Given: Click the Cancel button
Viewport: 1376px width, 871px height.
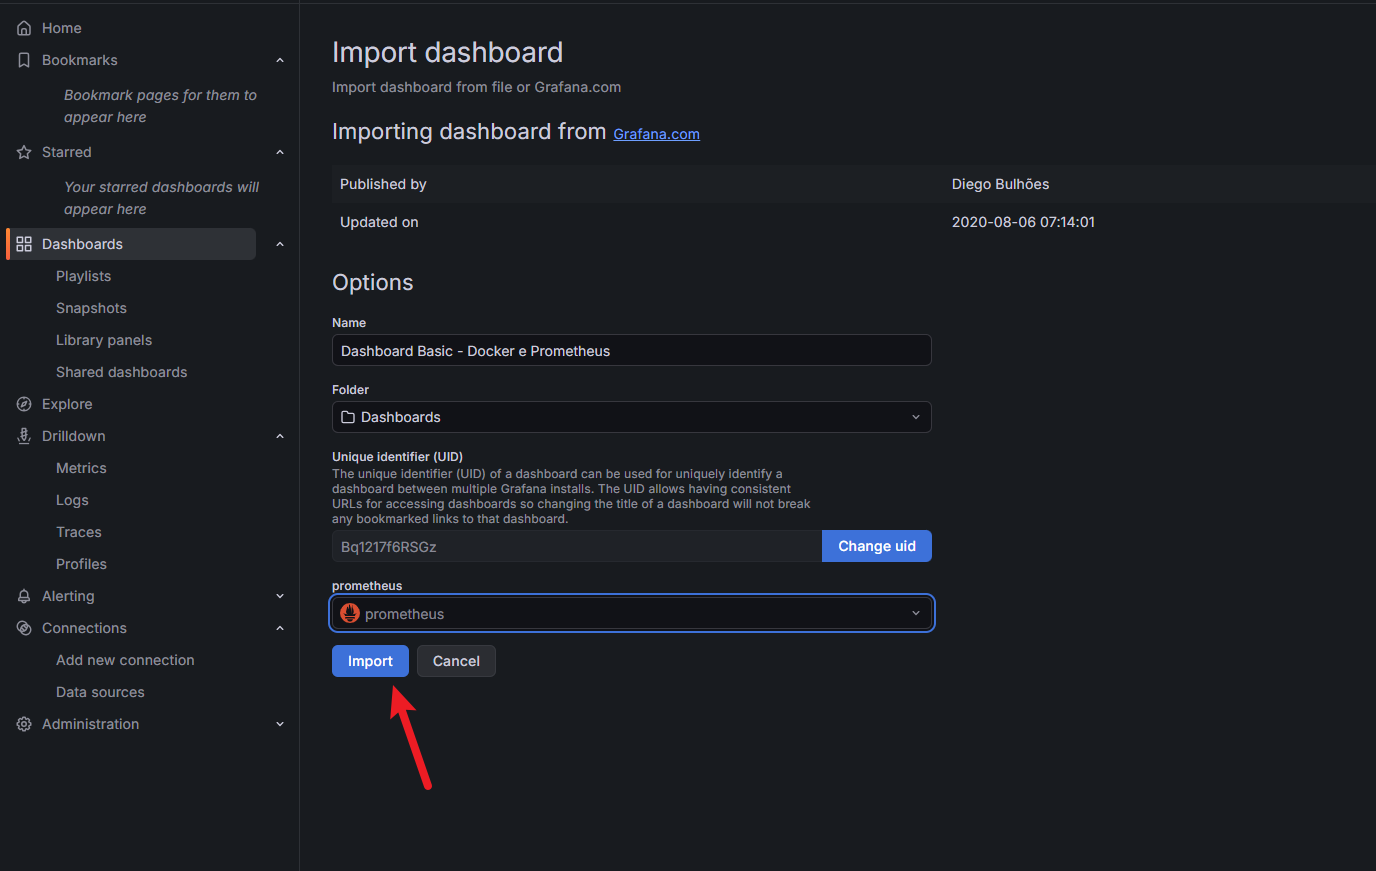Looking at the screenshot, I should (456, 661).
